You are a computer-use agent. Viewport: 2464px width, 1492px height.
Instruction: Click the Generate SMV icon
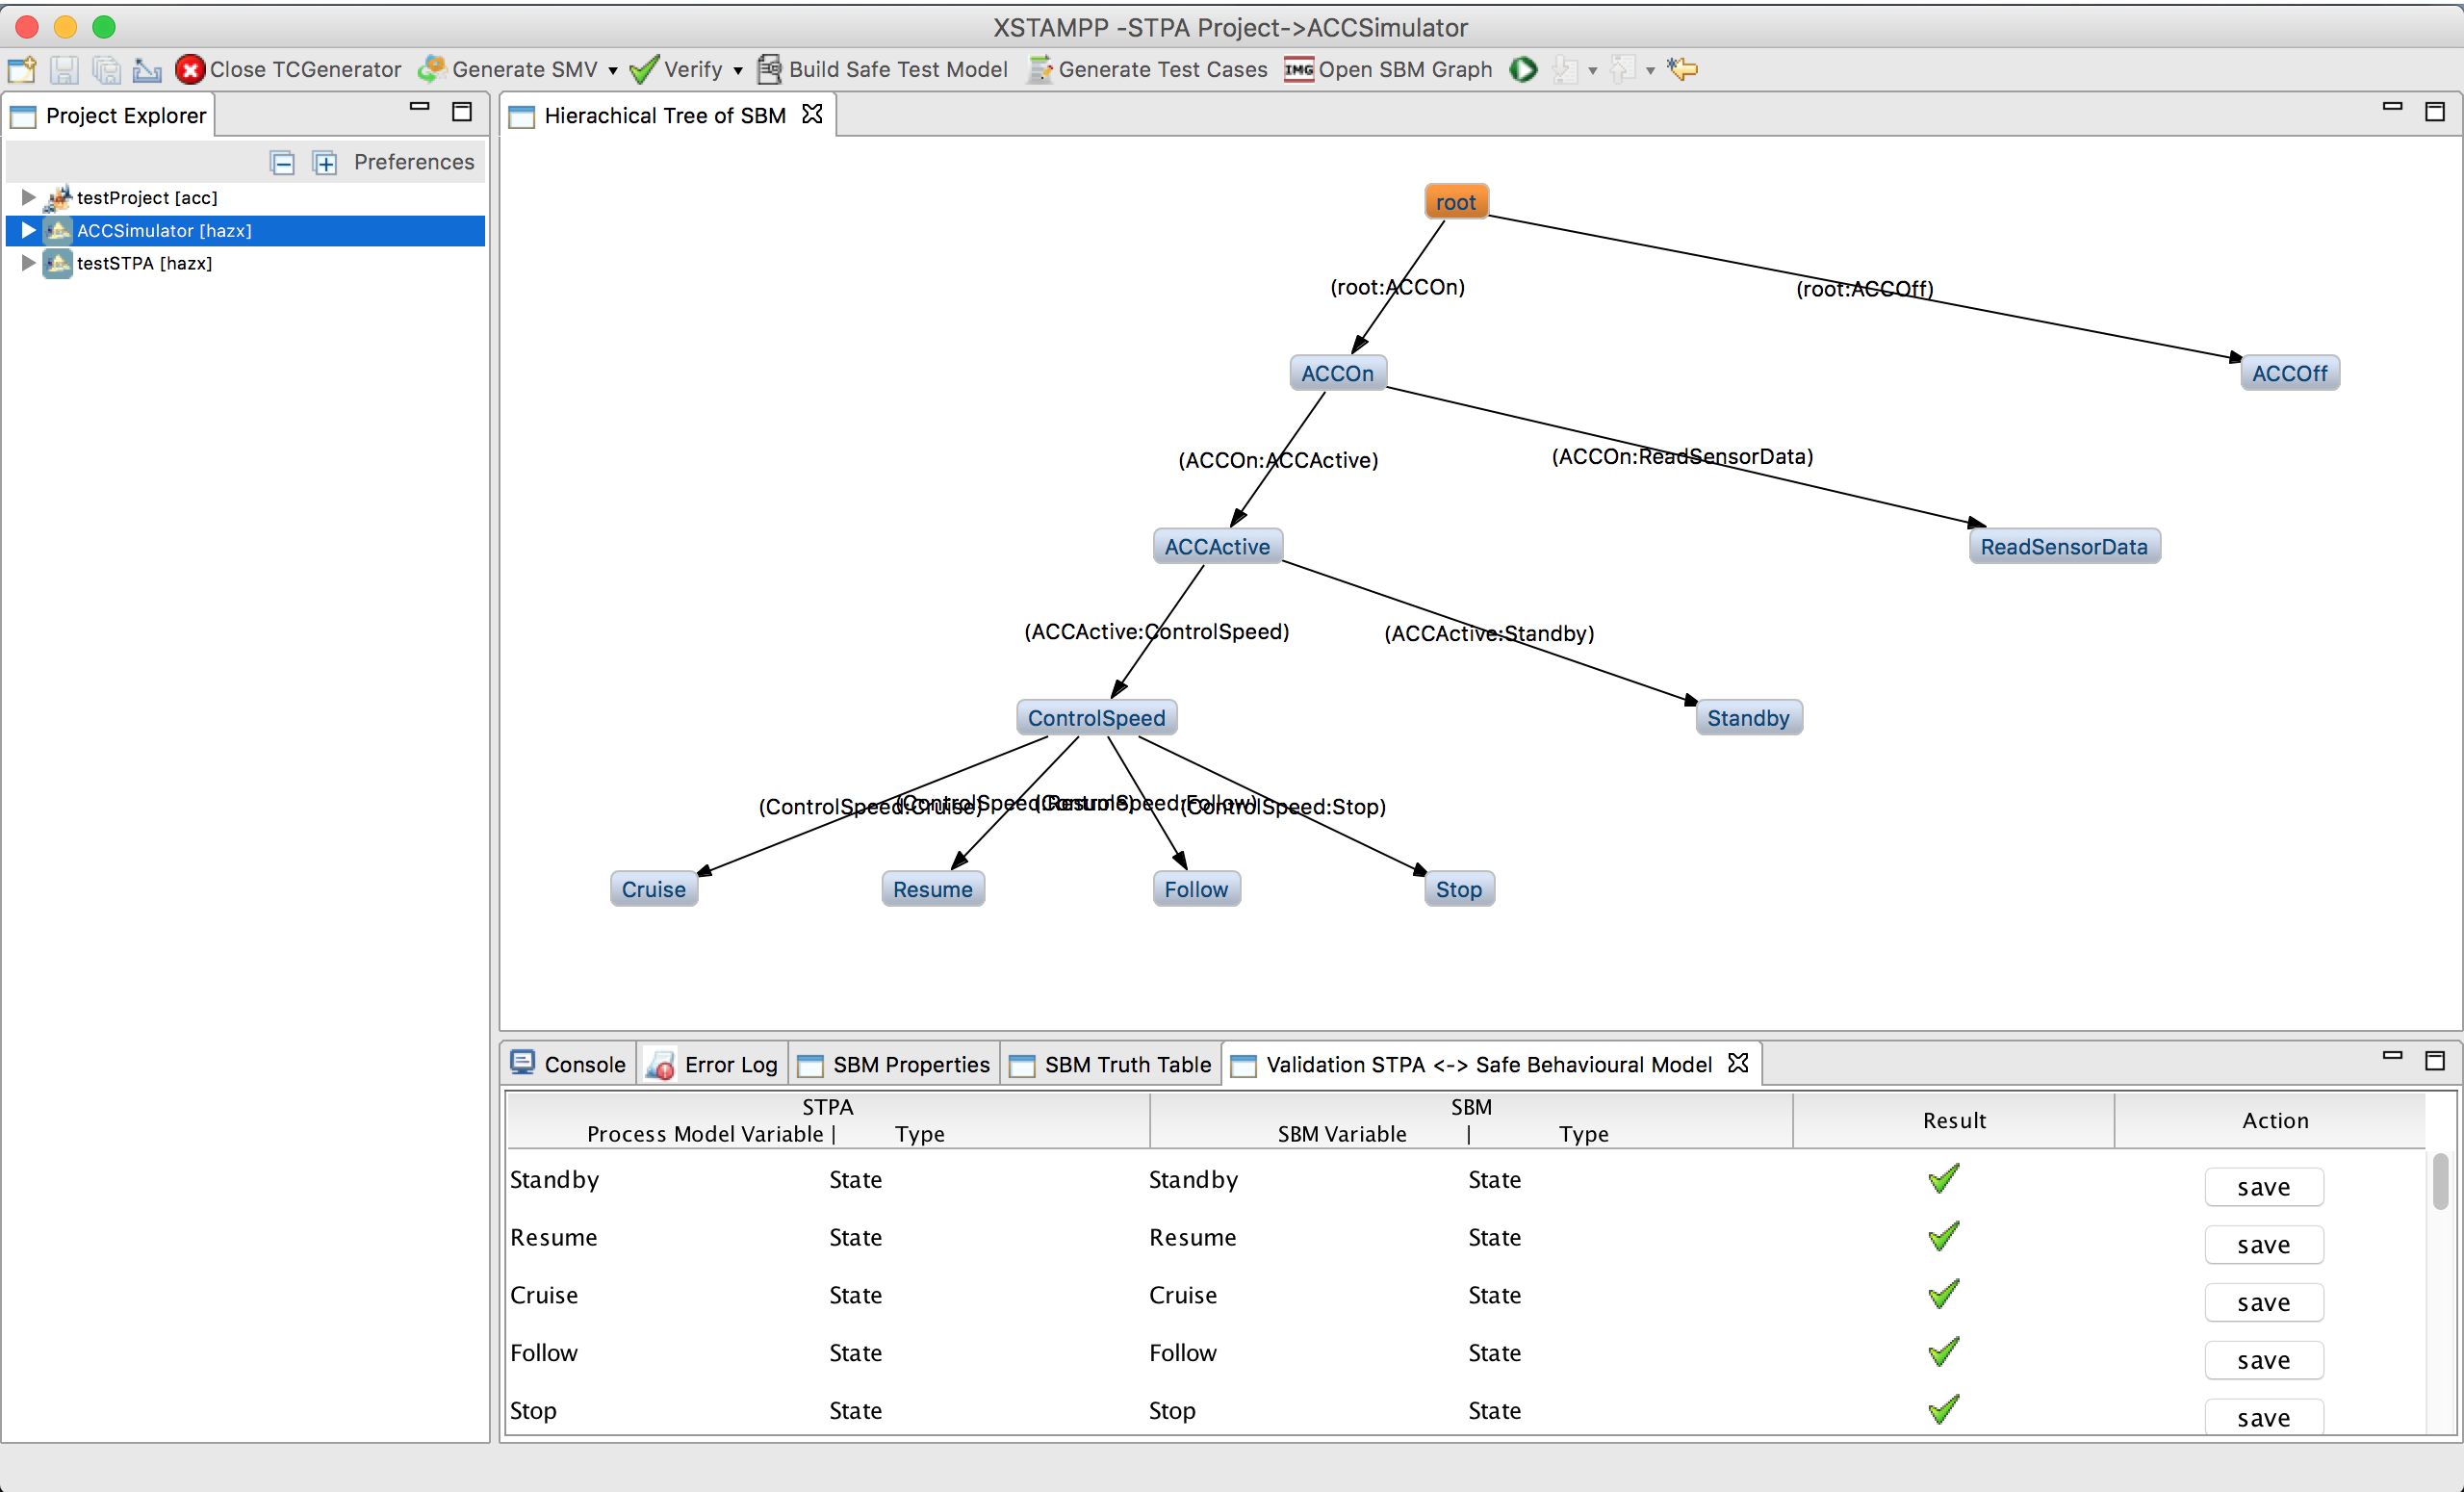[432, 69]
